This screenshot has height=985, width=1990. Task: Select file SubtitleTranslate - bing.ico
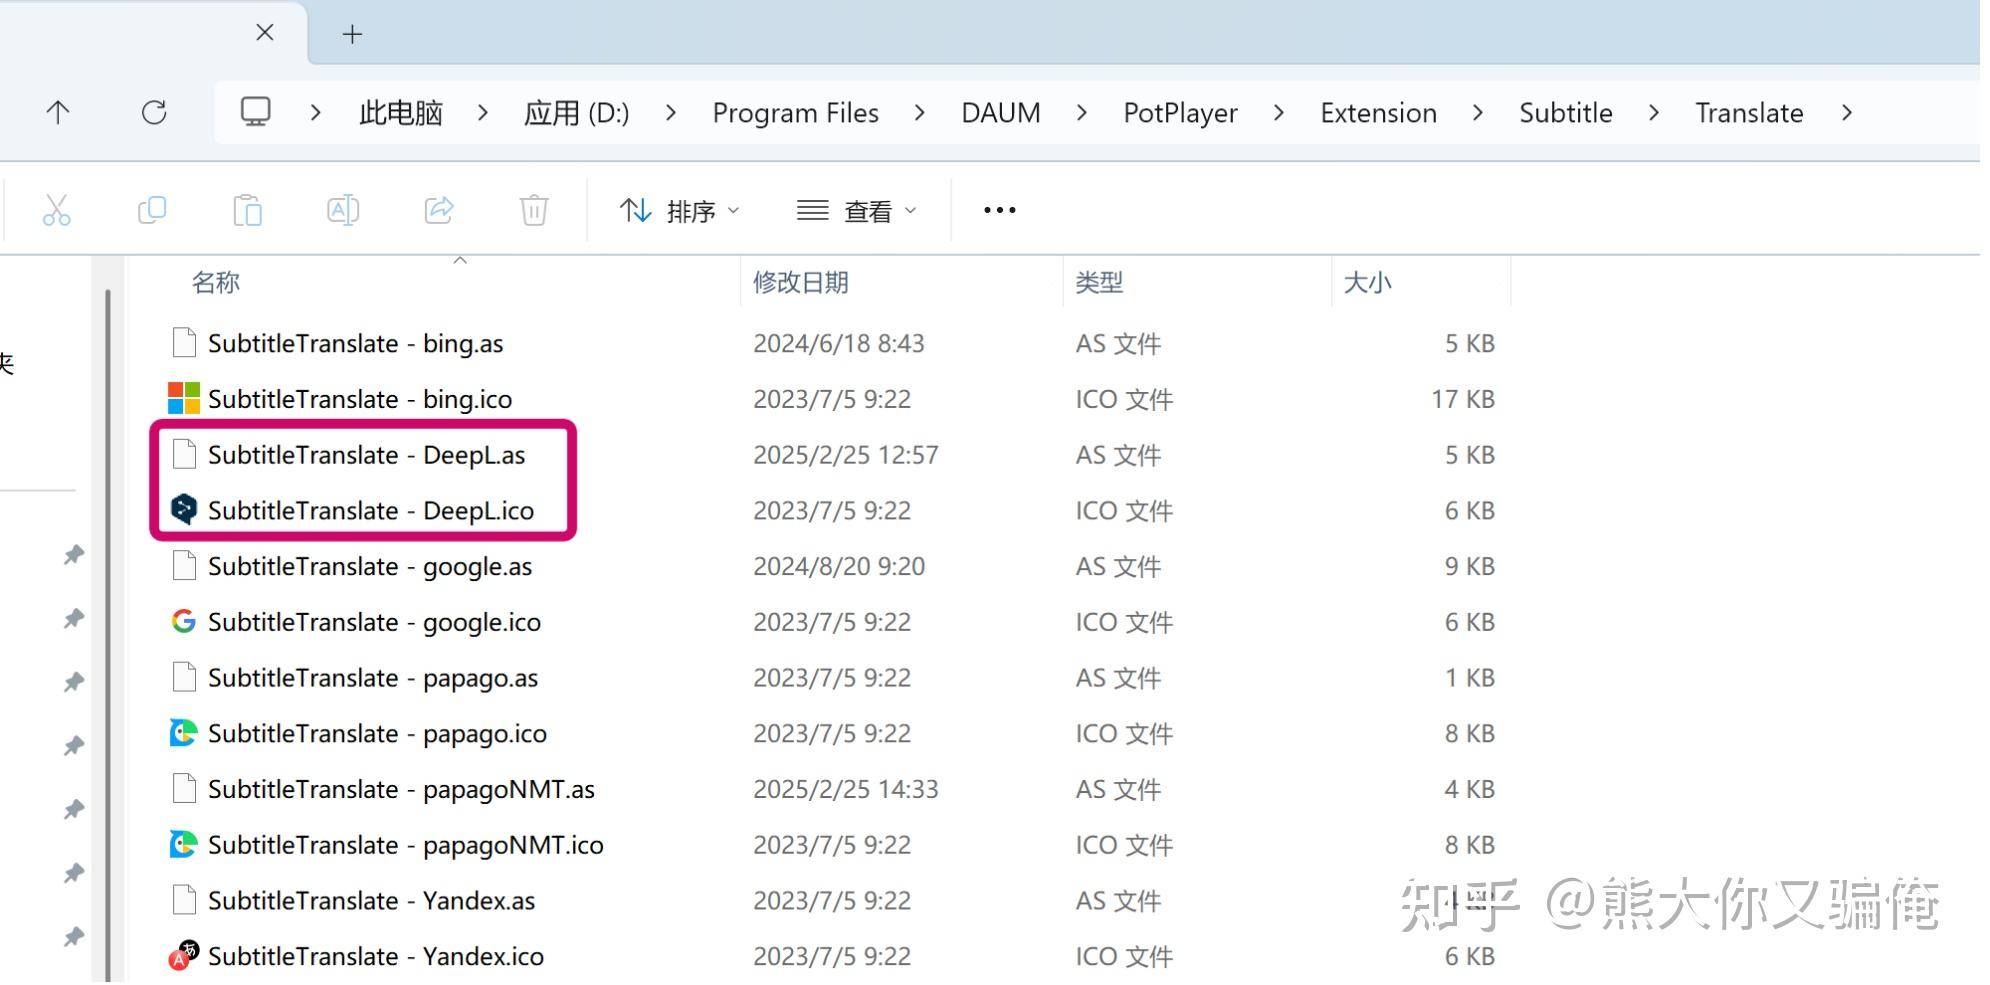(x=360, y=400)
